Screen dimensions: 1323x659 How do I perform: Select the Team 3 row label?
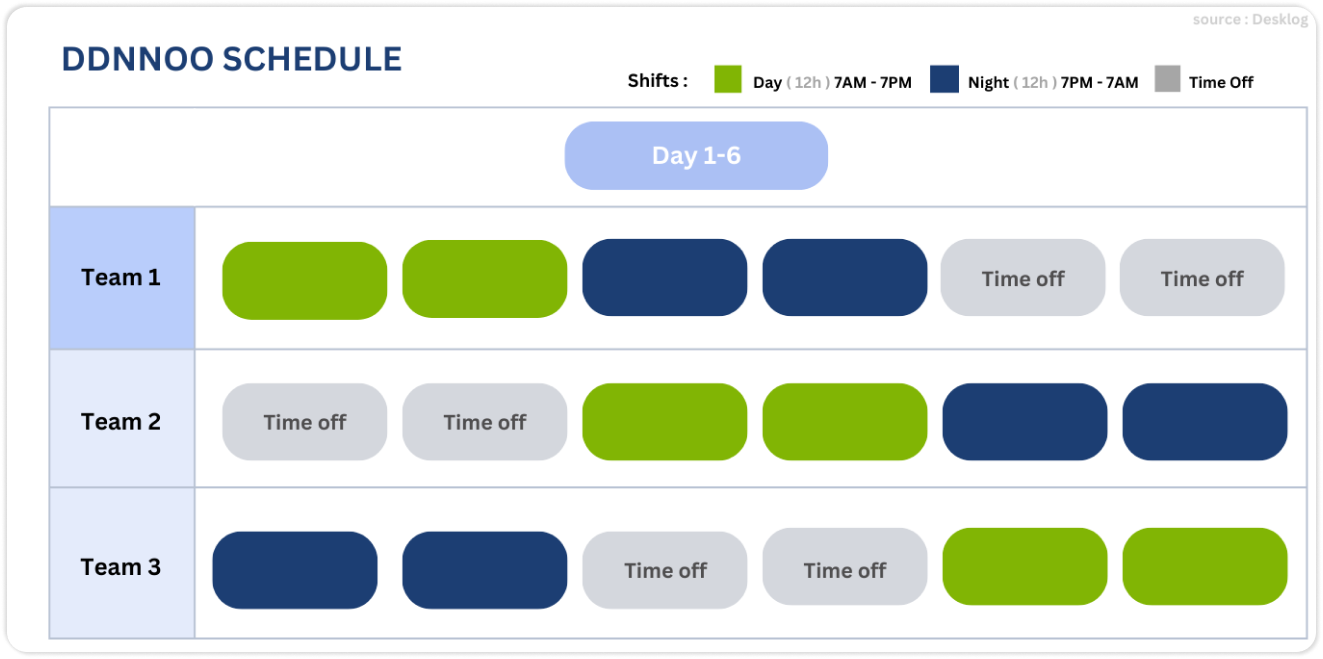[121, 567]
